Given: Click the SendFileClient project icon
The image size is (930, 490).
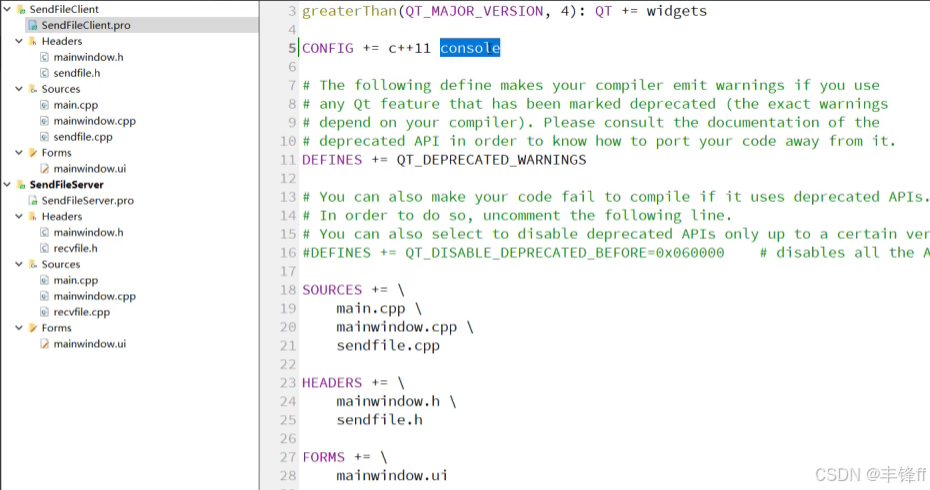Looking at the screenshot, I should 21,9.
